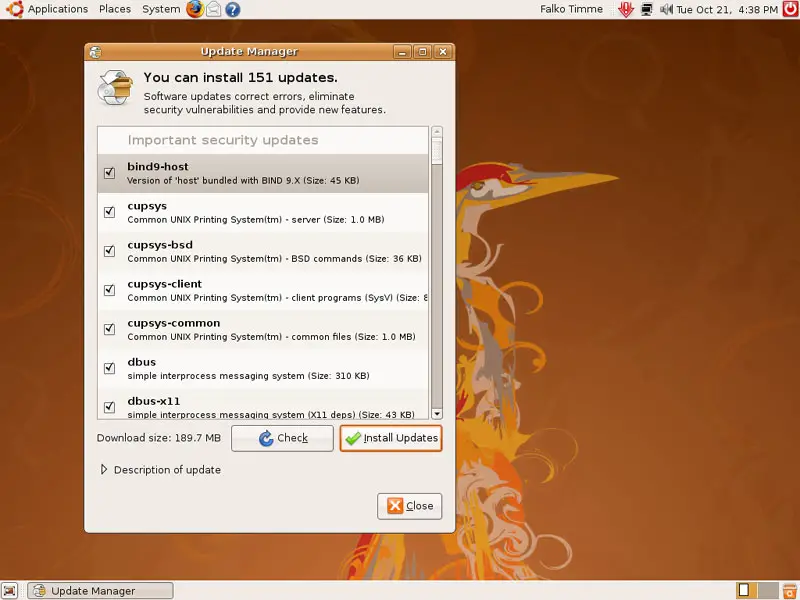This screenshot has height=600, width=800.
Task: Select the cupsys-common package name
Action: (x=173, y=323)
